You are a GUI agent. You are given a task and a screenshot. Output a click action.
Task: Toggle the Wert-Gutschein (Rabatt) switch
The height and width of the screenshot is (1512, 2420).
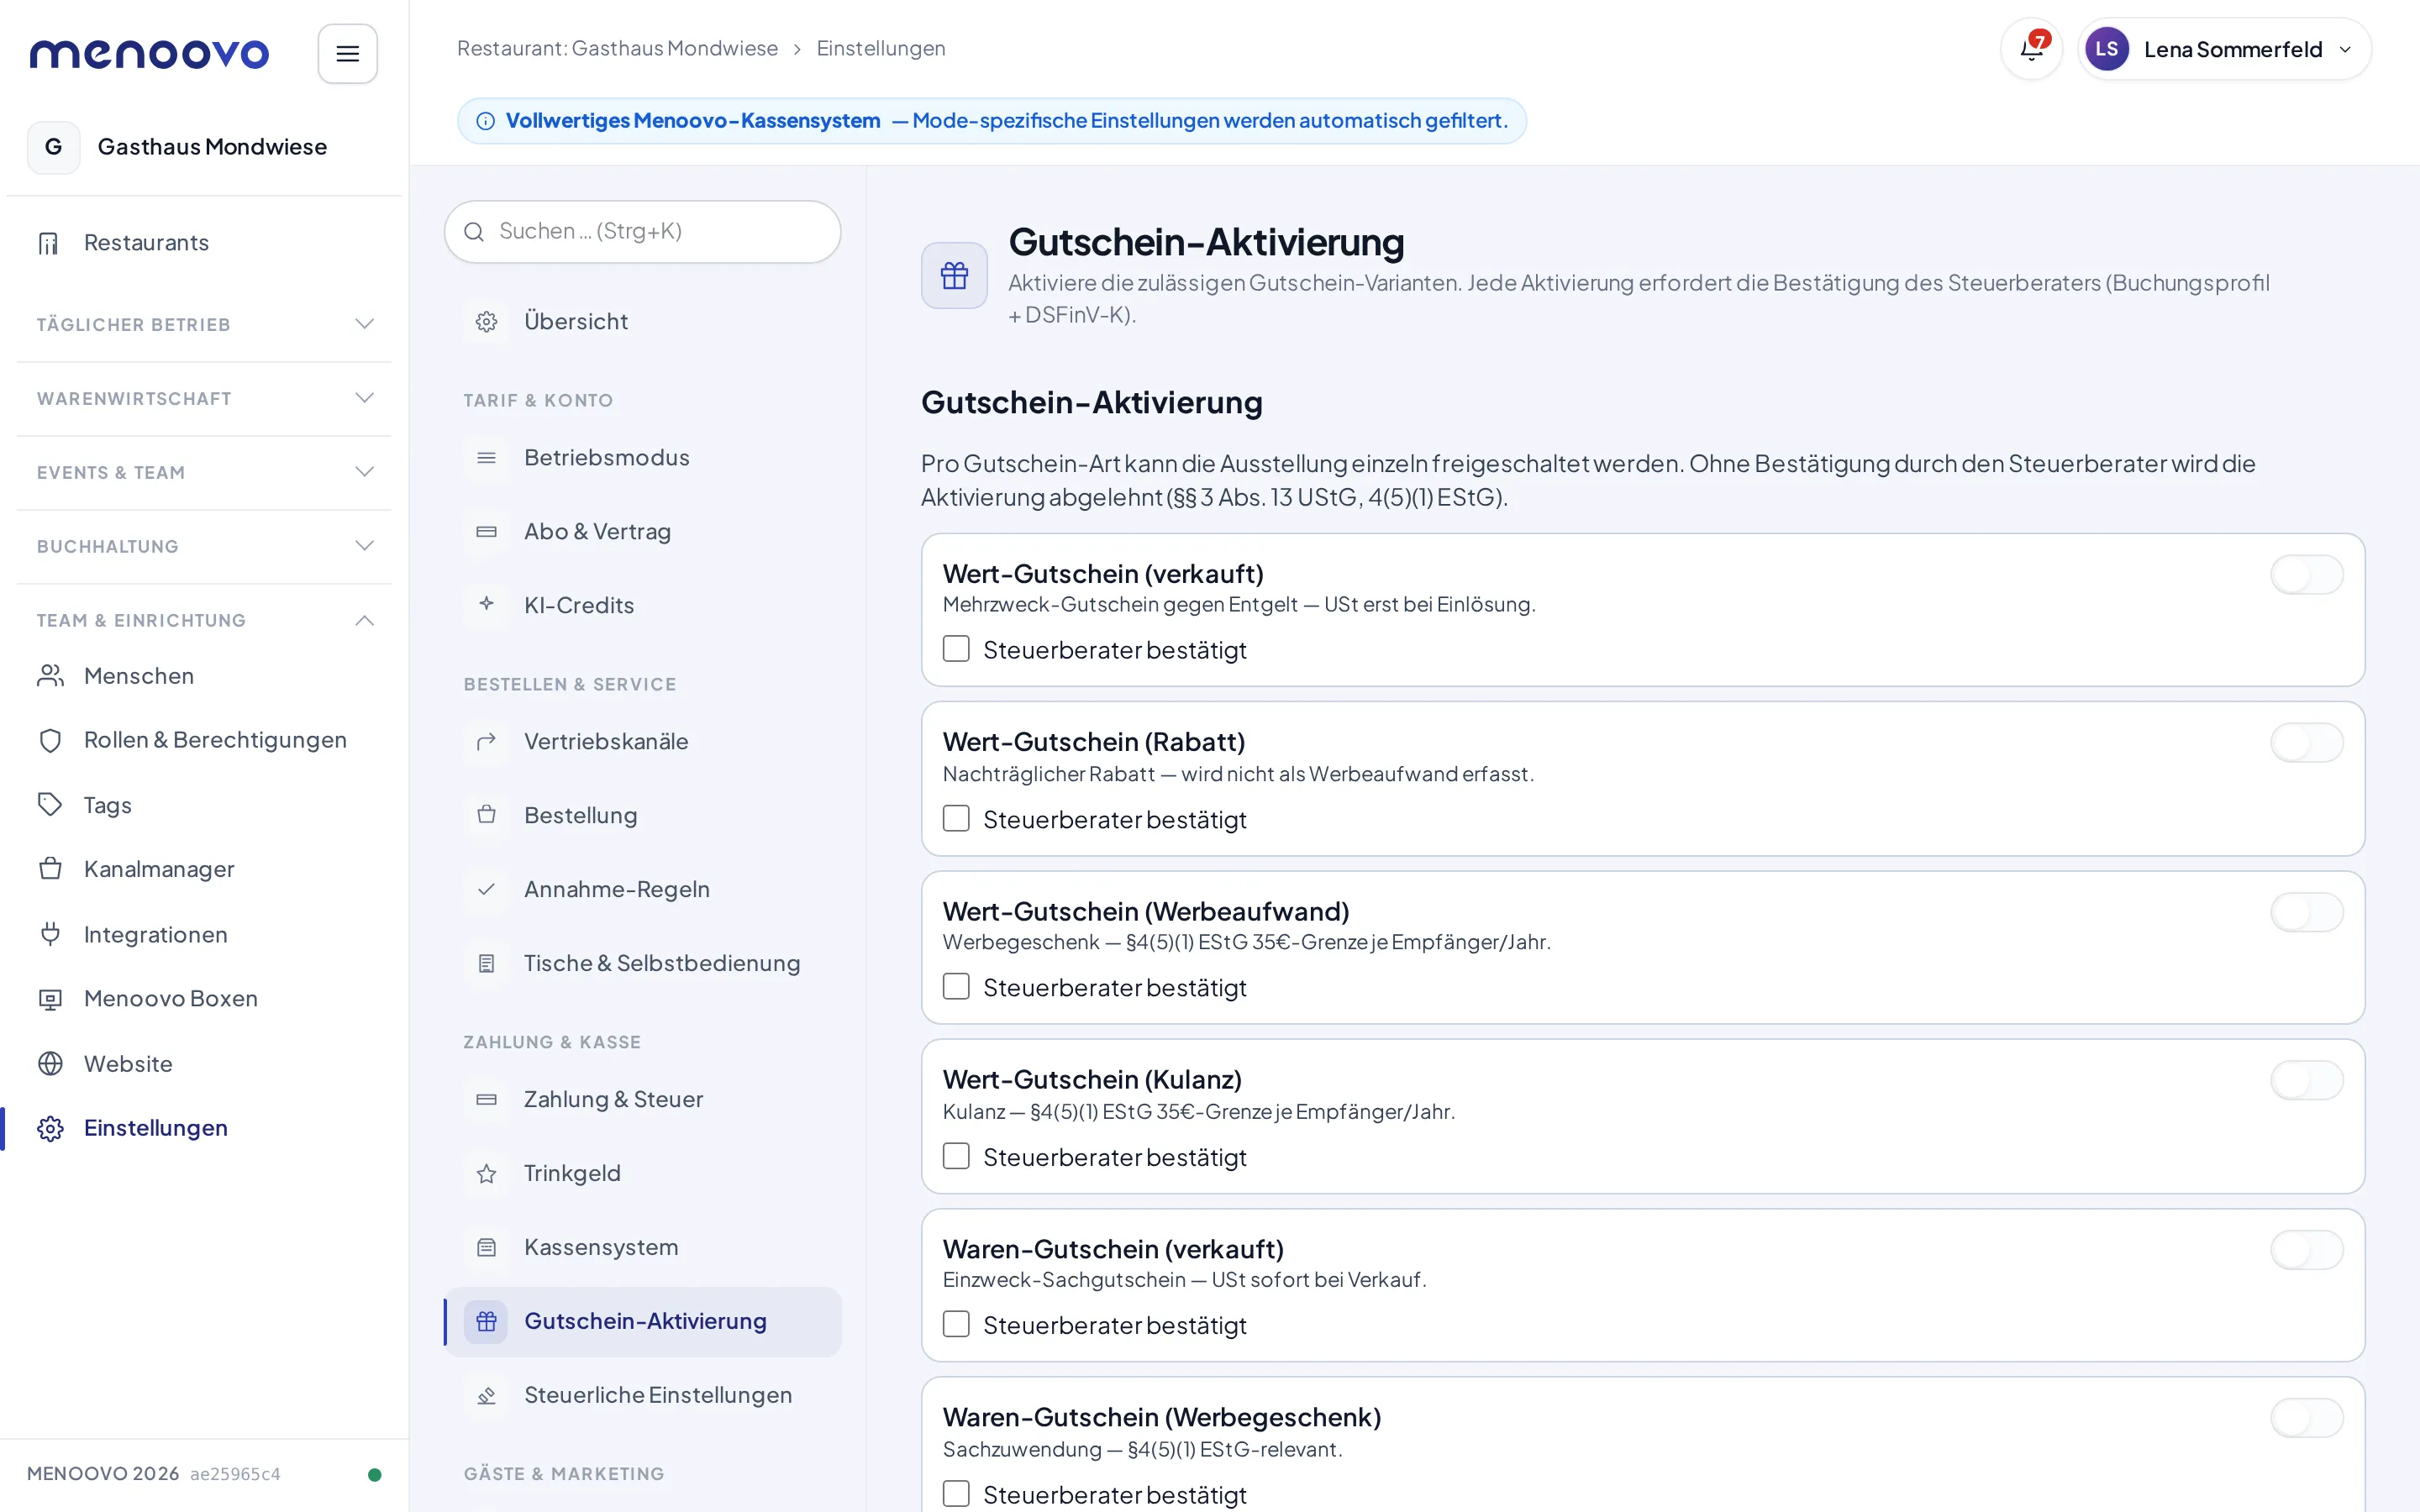[x=2306, y=743]
